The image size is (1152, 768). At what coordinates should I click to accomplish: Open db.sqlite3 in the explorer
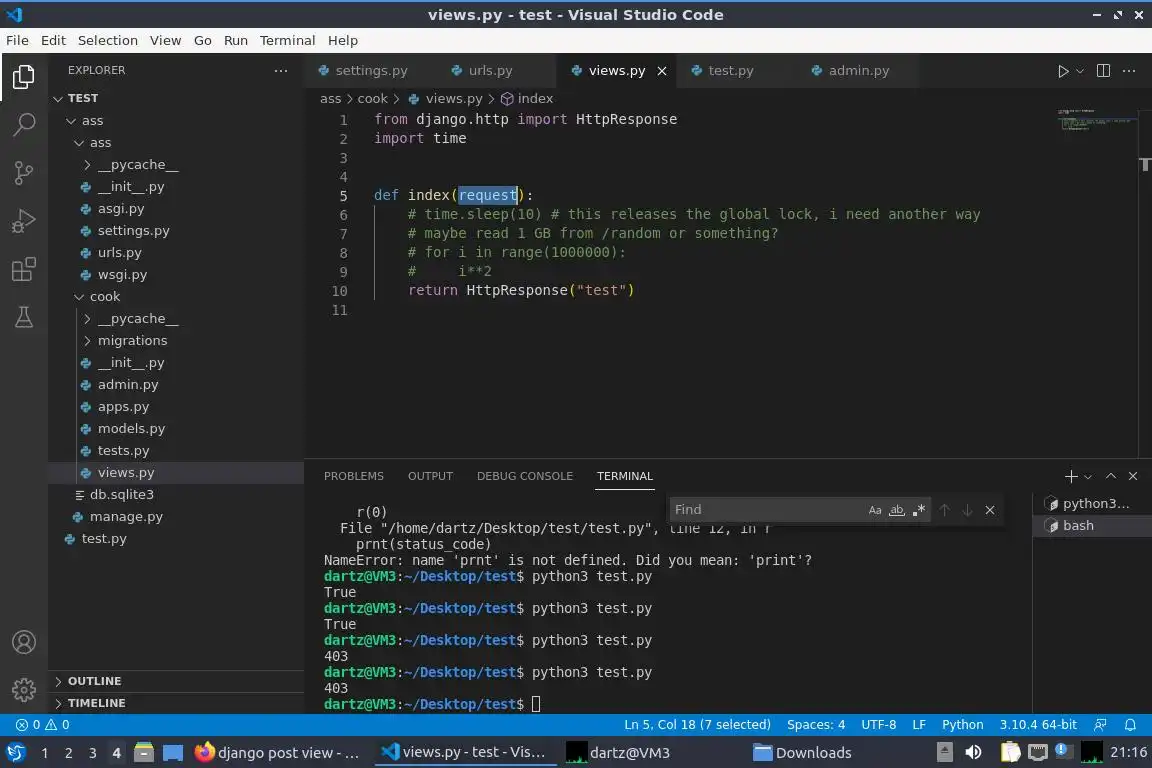point(121,495)
